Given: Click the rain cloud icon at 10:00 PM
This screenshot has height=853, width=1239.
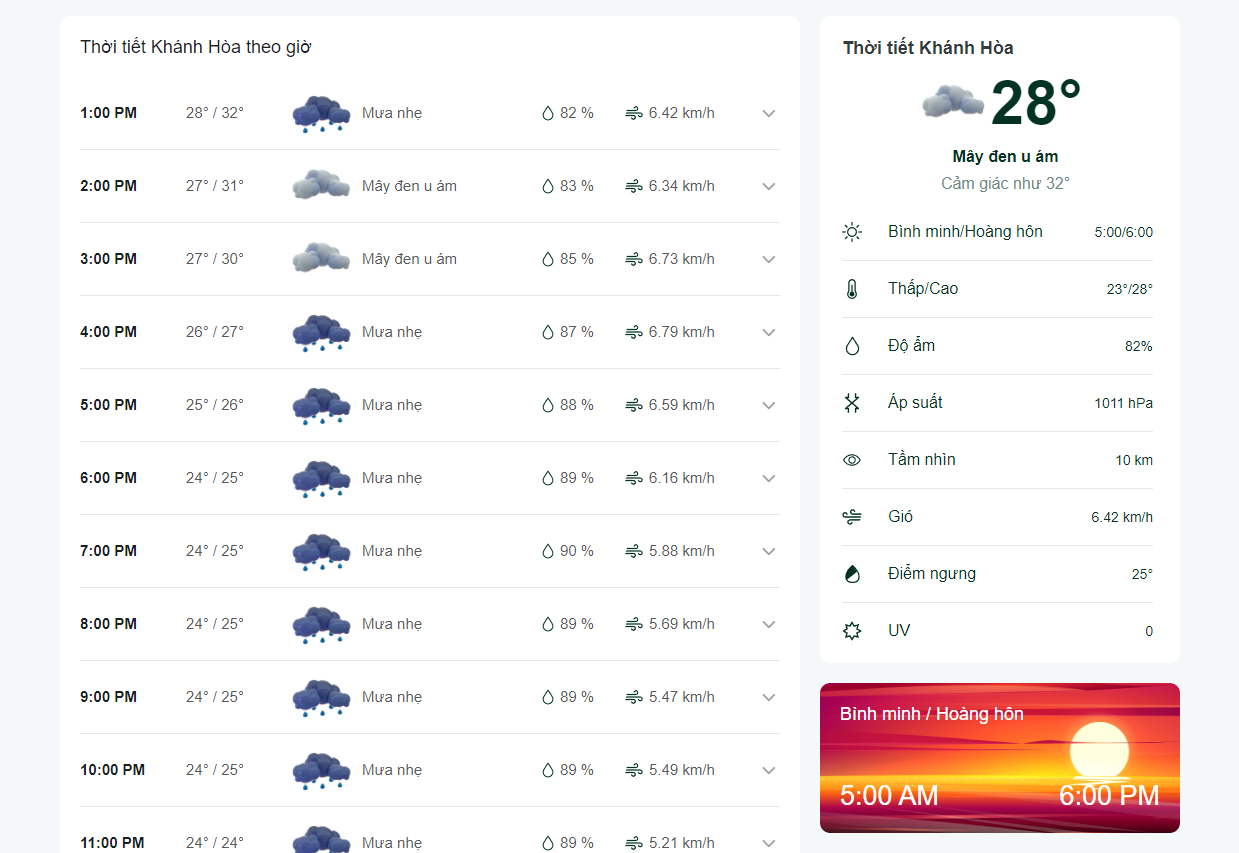Looking at the screenshot, I should tap(321, 771).
